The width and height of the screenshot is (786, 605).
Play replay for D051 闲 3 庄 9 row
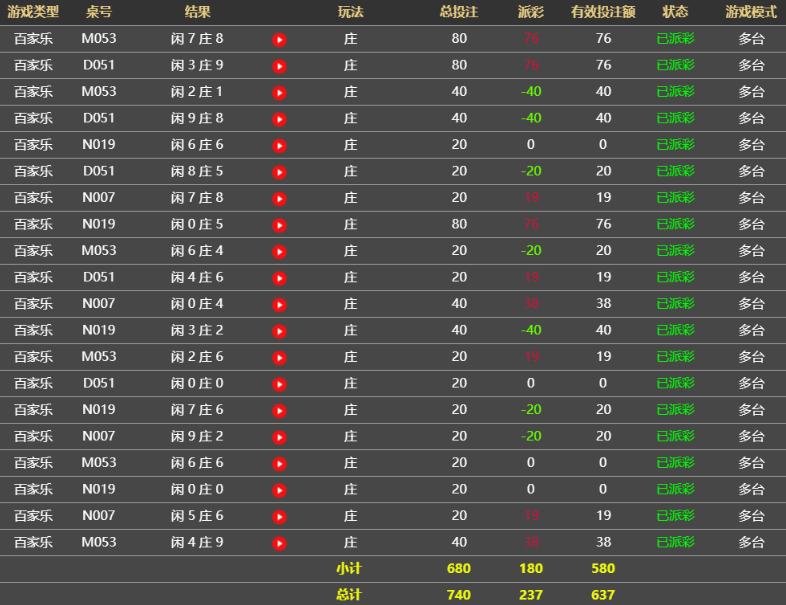pyautogui.click(x=279, y=66)
